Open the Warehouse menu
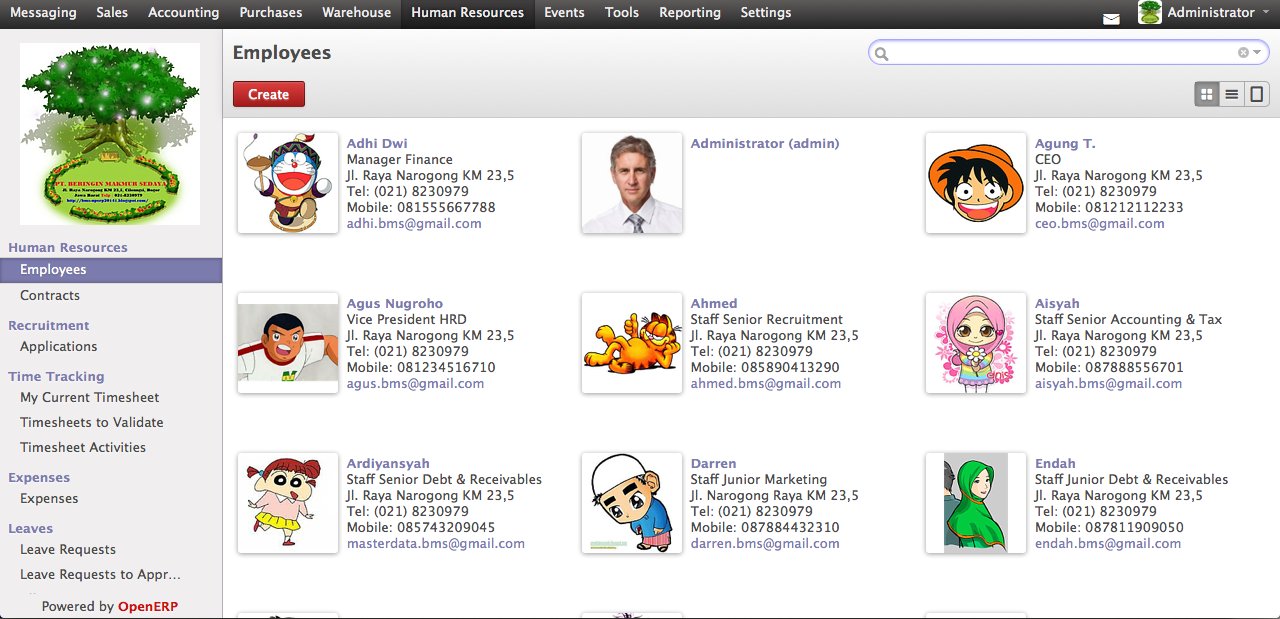This screenshot has height=619, width=1280. pos(356,13)
